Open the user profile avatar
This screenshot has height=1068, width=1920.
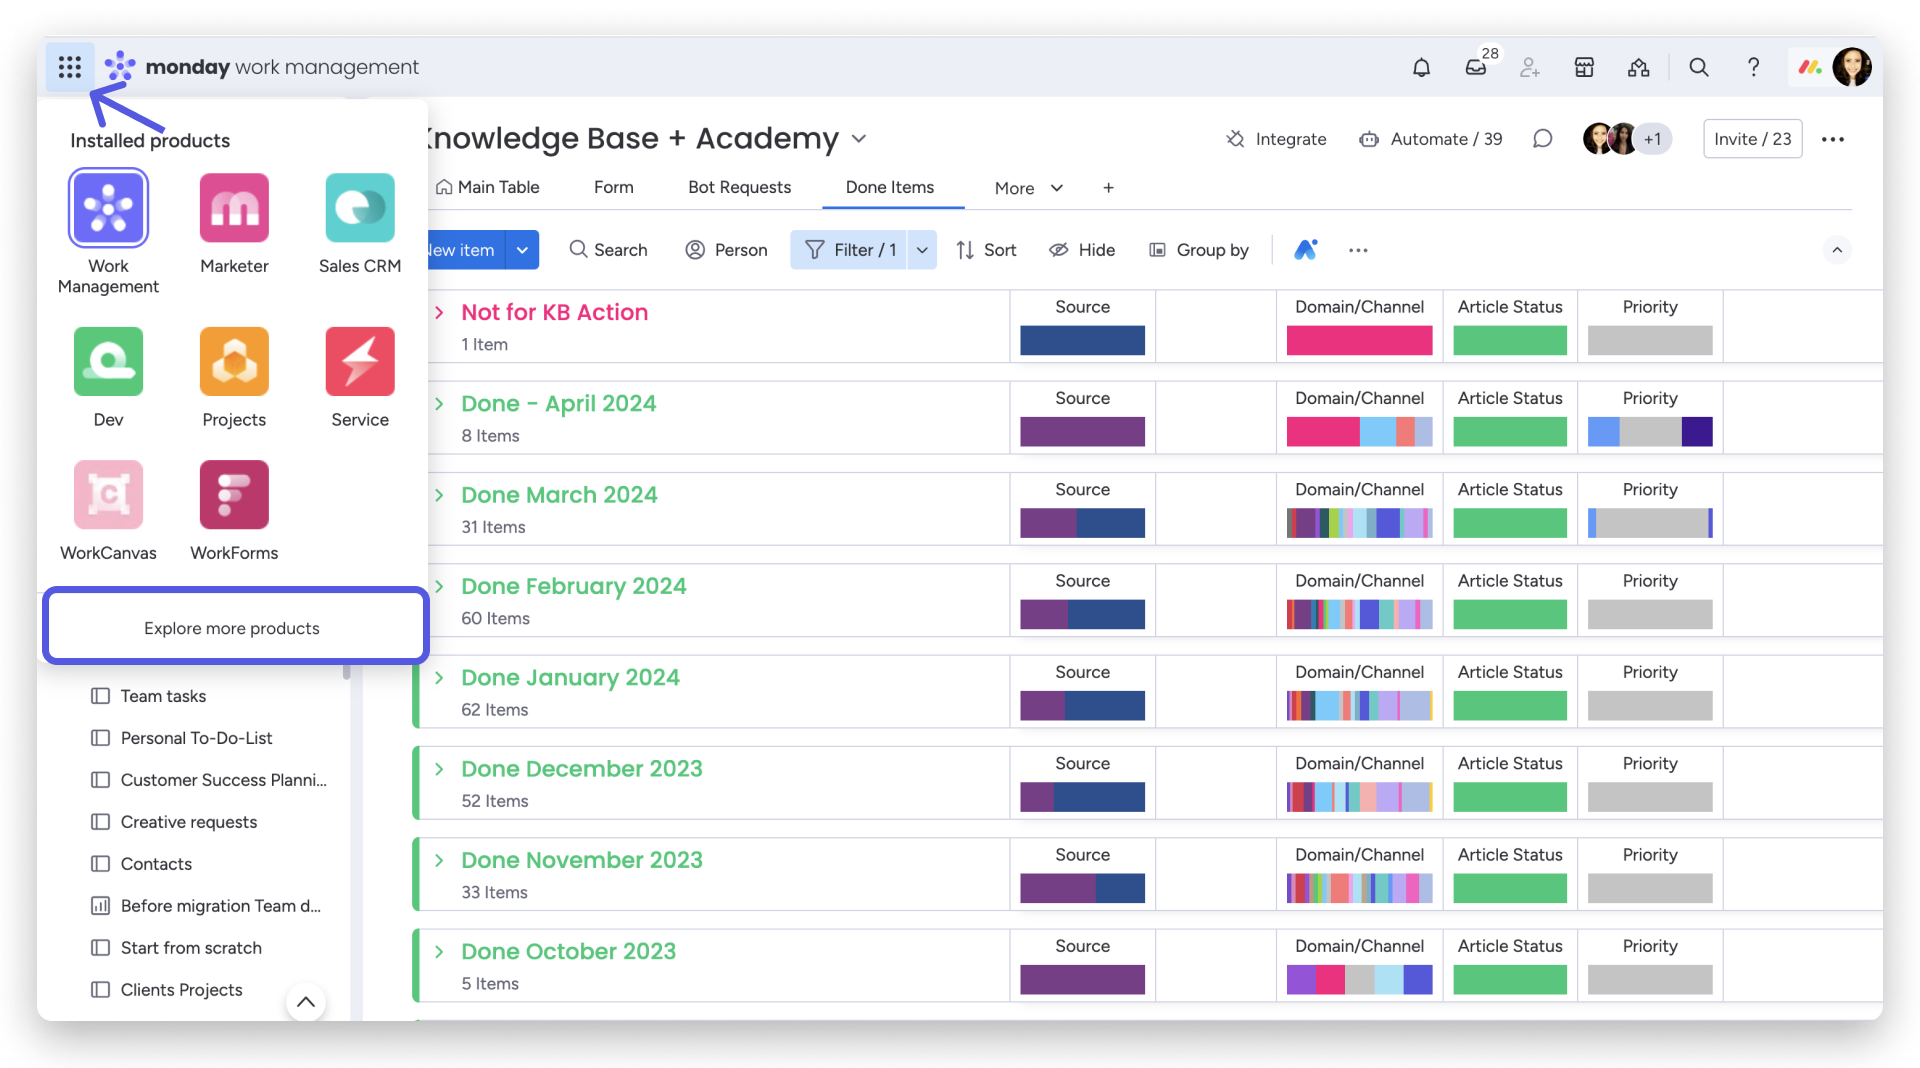pyautogui.click(x=1852, y=67)
